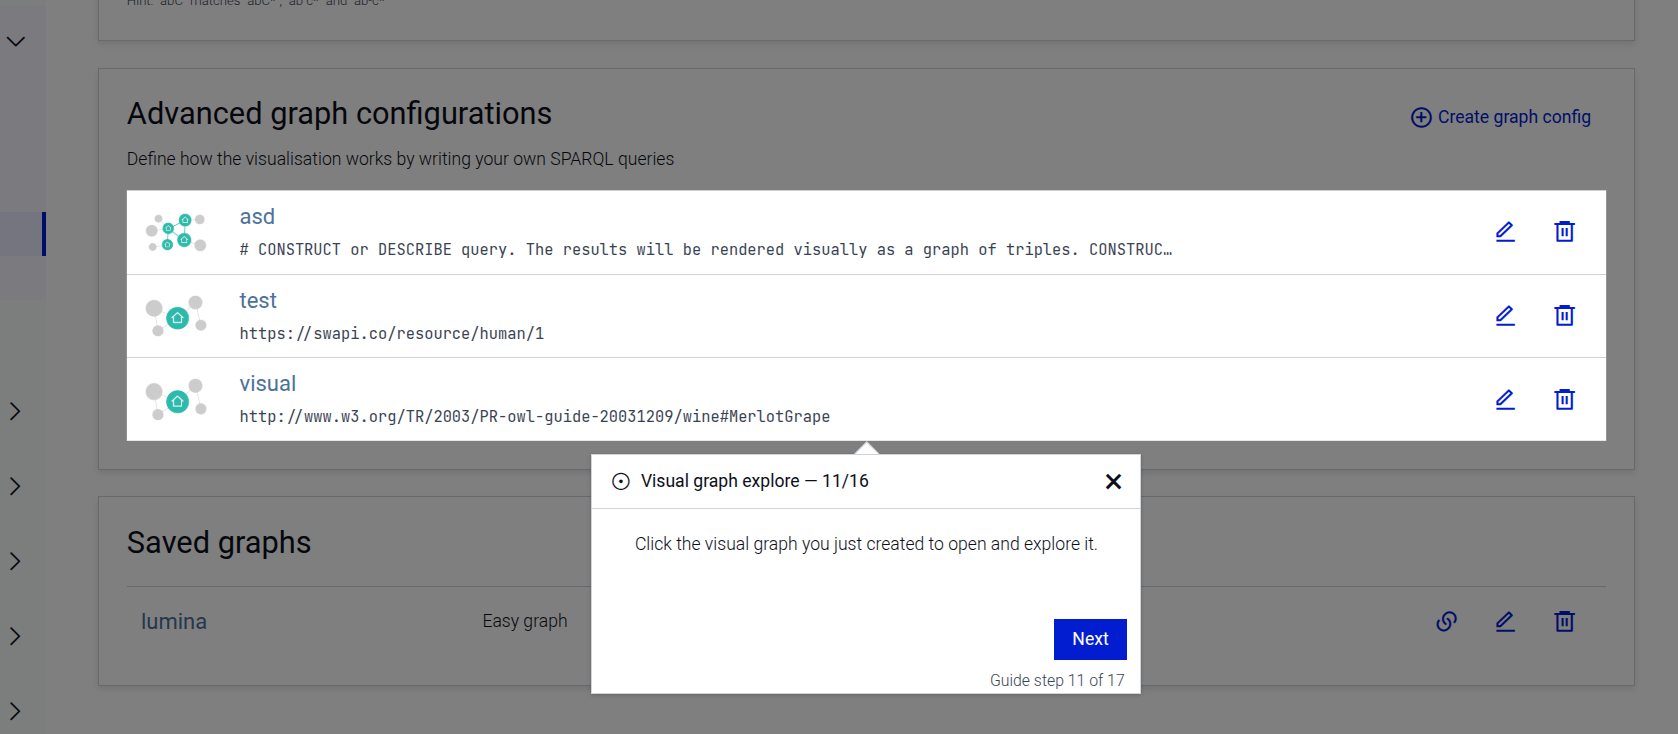This screenshot has width=1678, height=734.
Task: Click the asd multi-node graph thumbnail icon
Action: pos(176,232)
